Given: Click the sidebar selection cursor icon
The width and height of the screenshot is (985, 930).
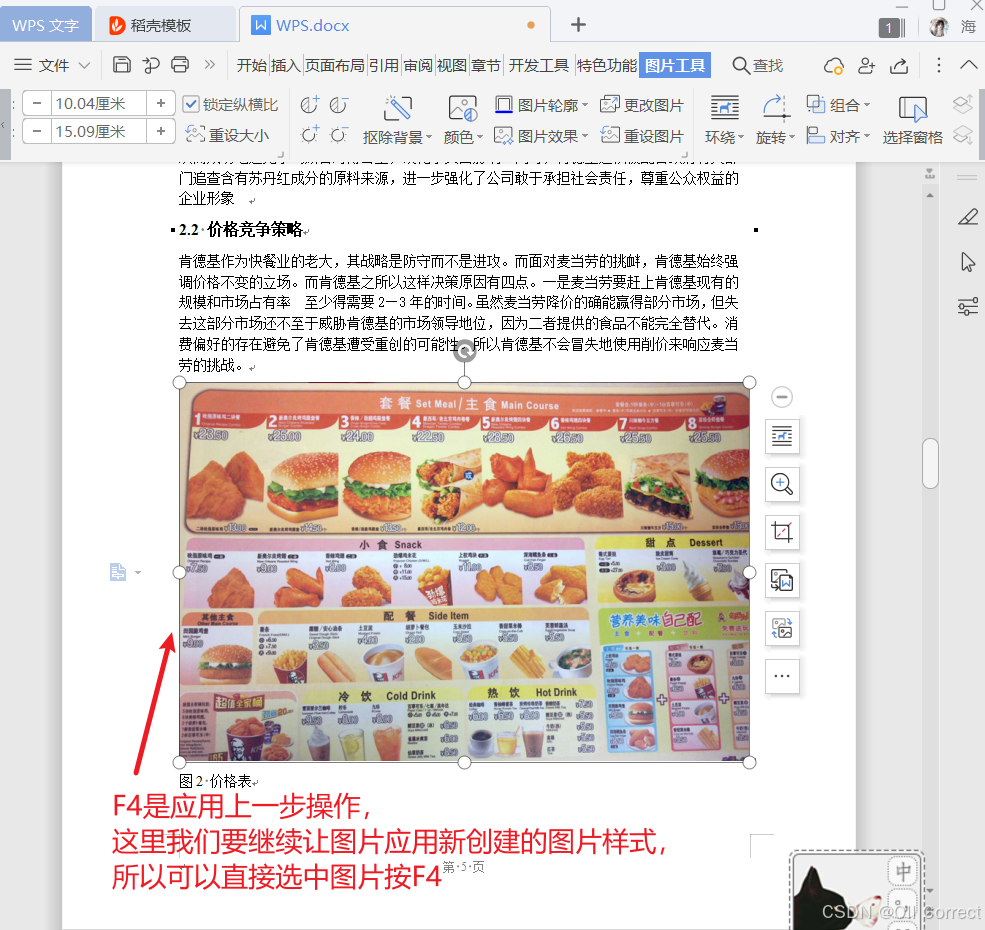Looking at the screenshot, I should (x=967, y=262).
